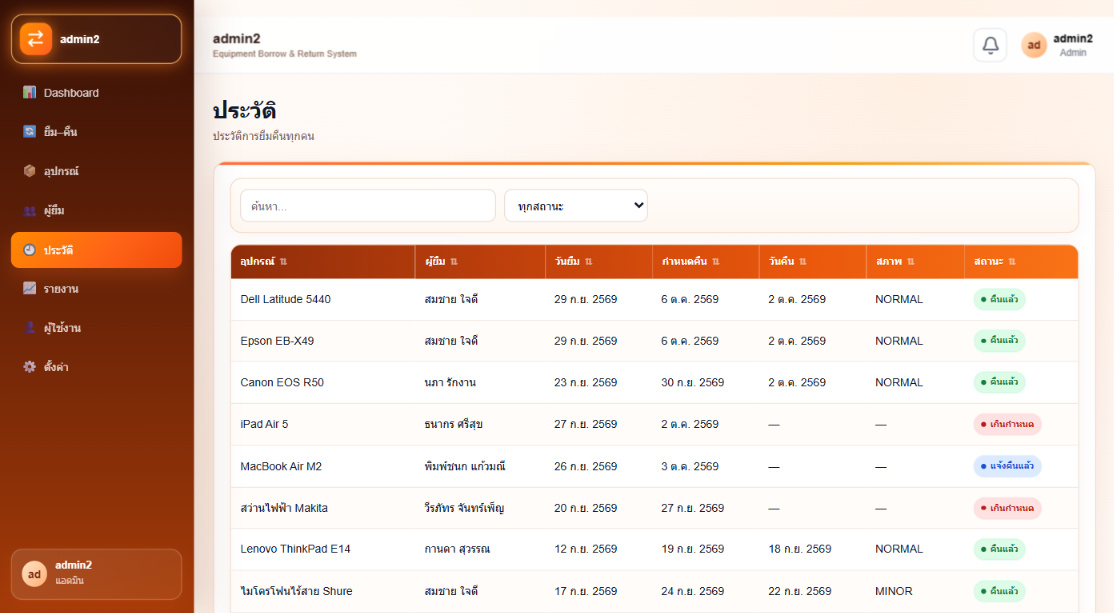Open the ตั้งค่า menu item
The image size is (1114, 613).
[97, 367]
